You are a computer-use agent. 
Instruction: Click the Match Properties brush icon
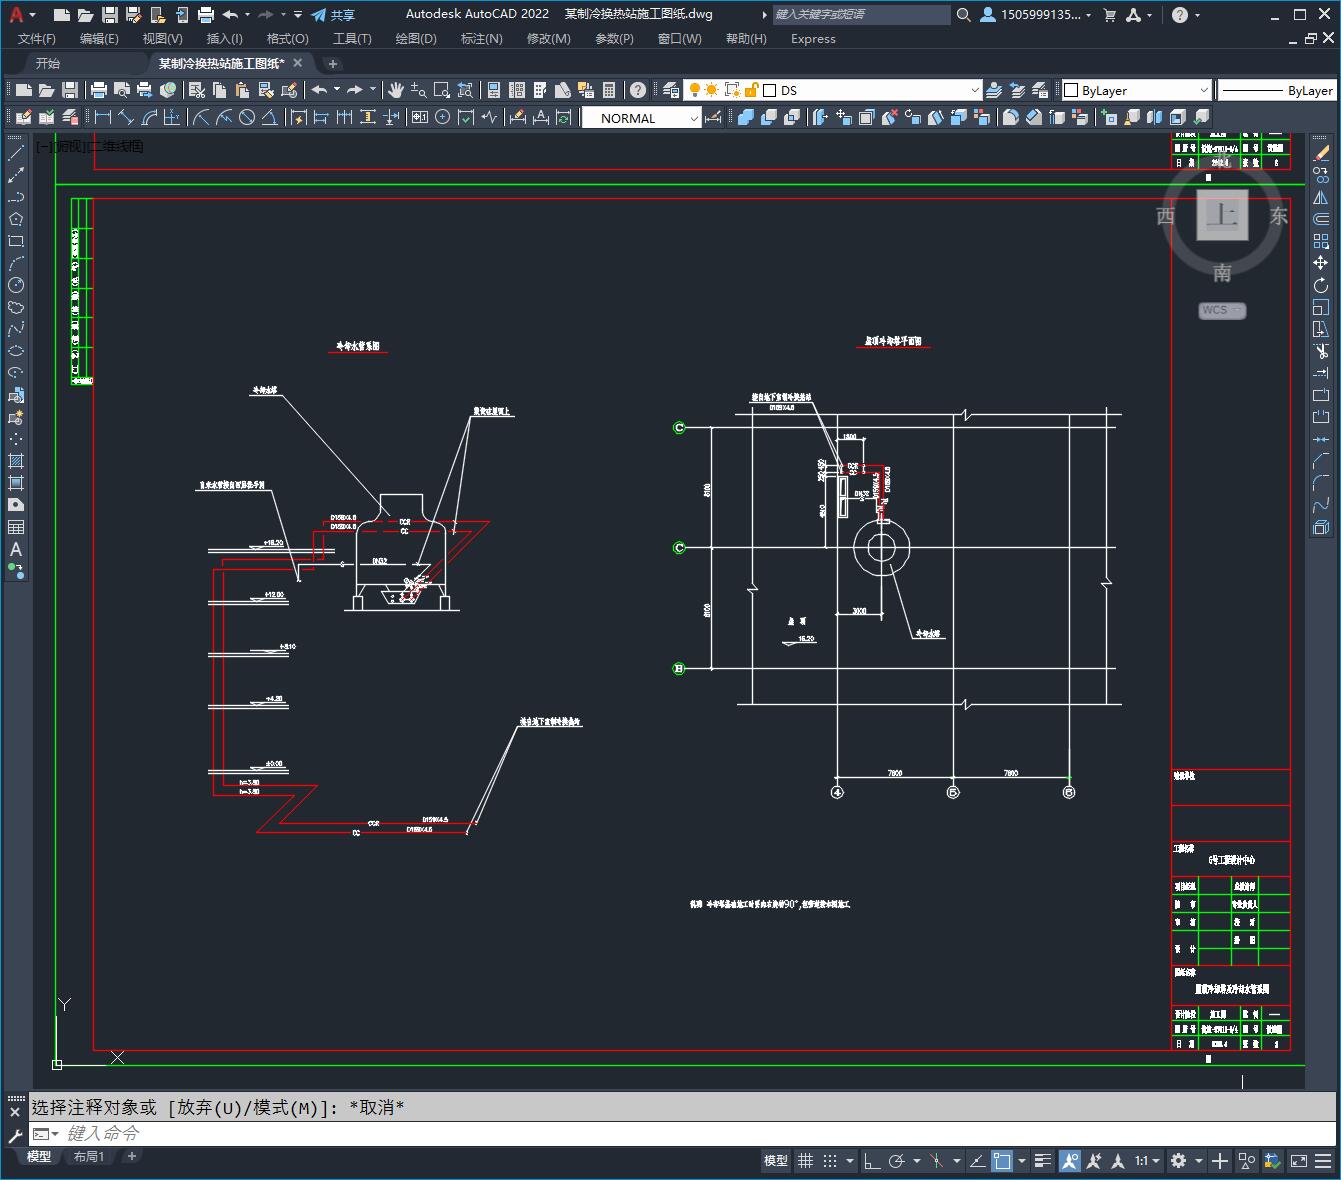click(x=264, y=90)
